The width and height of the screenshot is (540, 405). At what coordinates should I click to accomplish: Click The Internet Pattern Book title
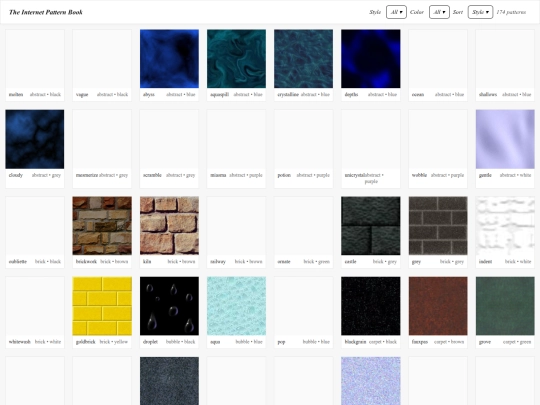click(46, 12)
